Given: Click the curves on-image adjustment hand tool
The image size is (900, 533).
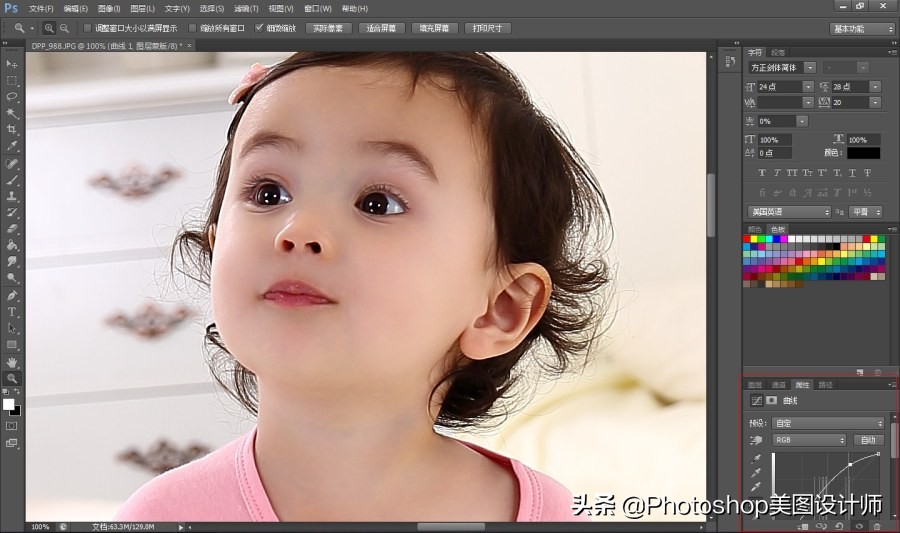Looking at the screenshot, I should point(756,440).
